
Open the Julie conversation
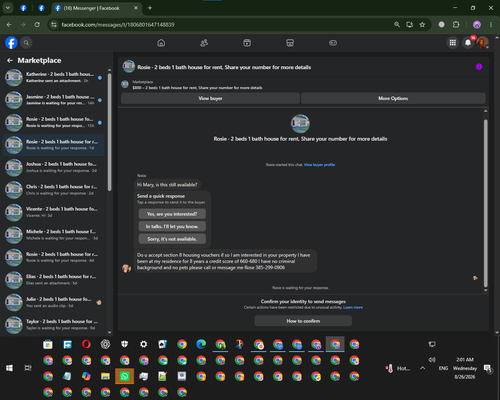tap(53, 302)
